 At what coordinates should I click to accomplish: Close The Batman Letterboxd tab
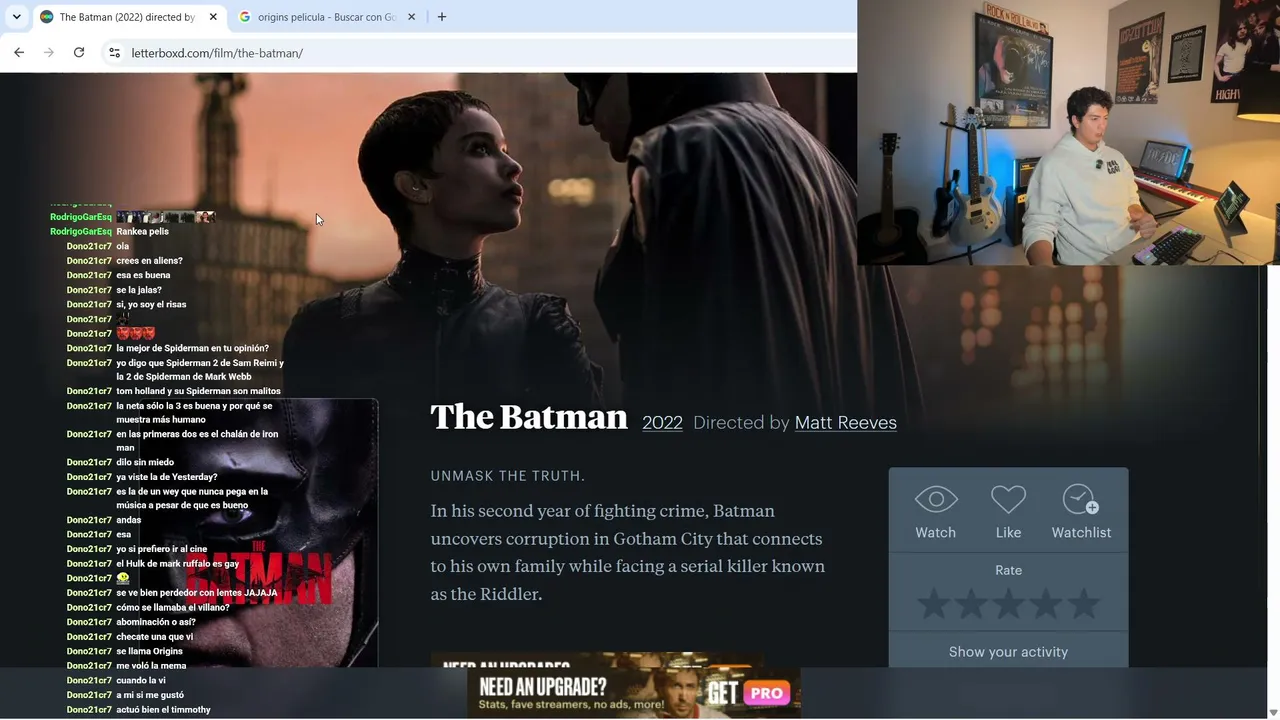point(213,17)
